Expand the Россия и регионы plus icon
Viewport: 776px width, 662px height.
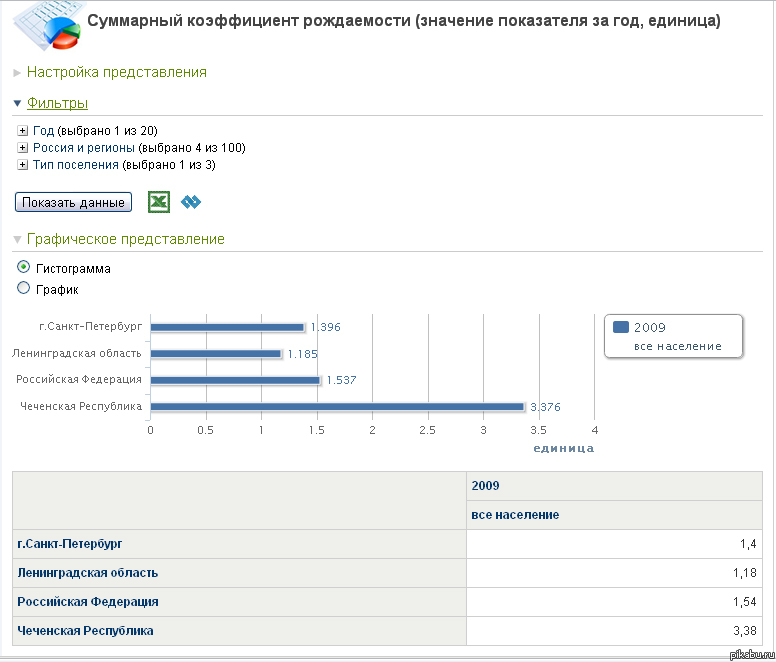coord(23,148)
